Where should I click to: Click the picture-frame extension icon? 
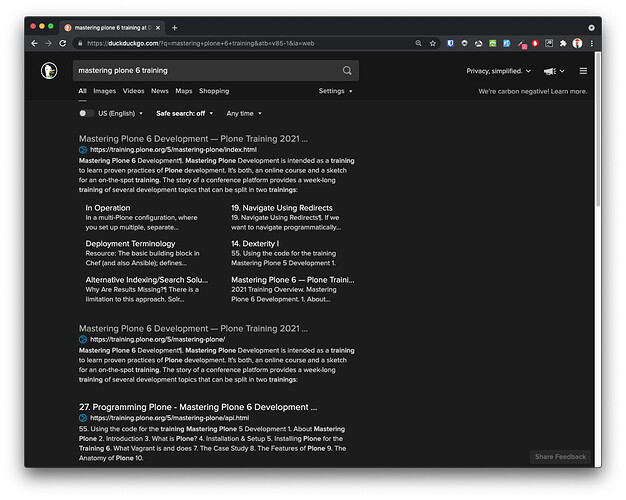tap(549, 43)
